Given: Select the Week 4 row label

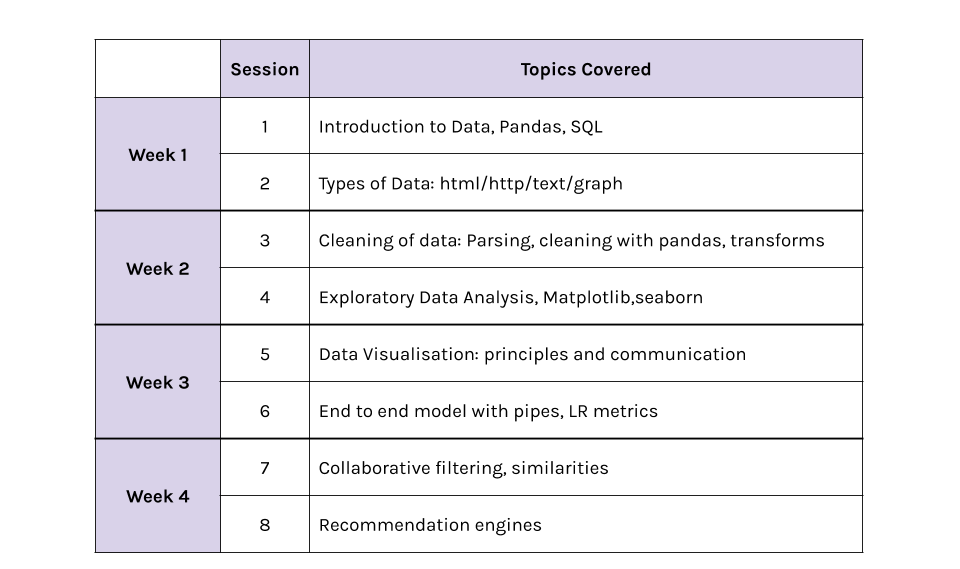Looking at the screenshot, I should click(x=158, y=496).
